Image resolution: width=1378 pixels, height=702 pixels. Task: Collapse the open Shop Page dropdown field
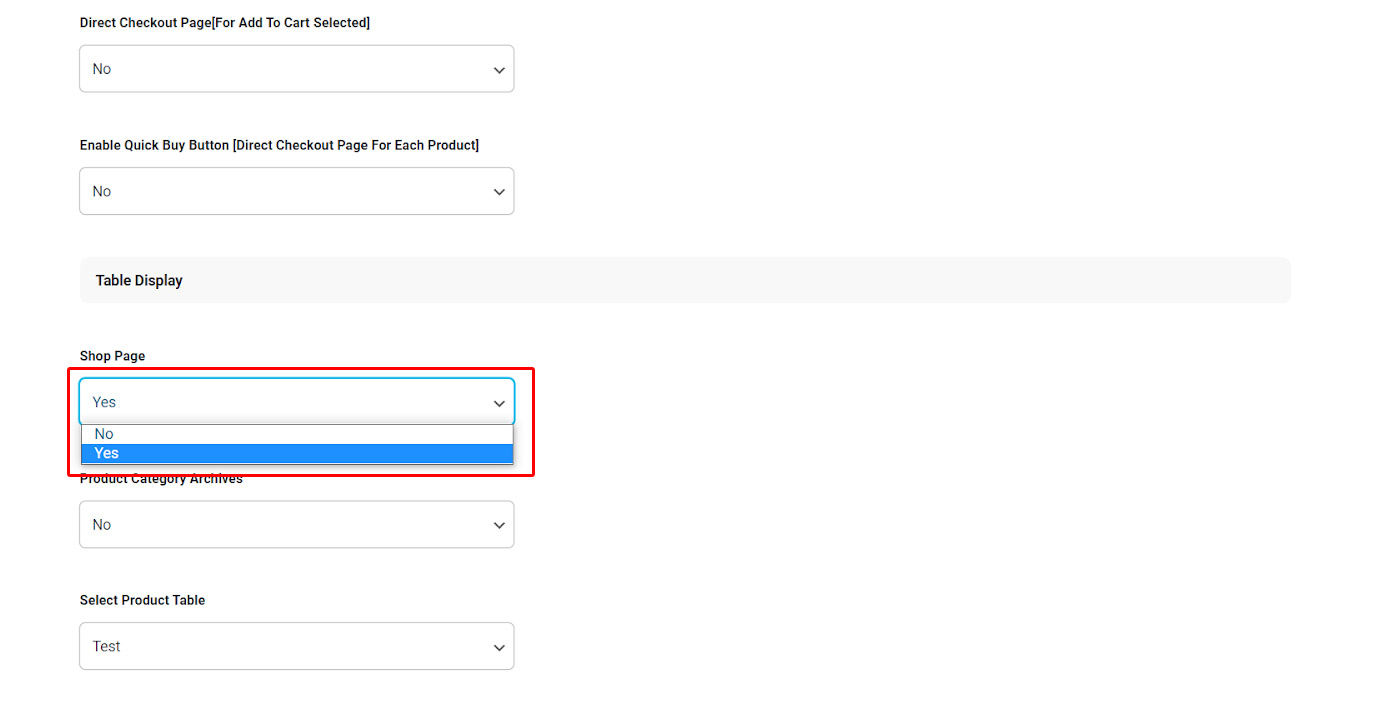296,402
